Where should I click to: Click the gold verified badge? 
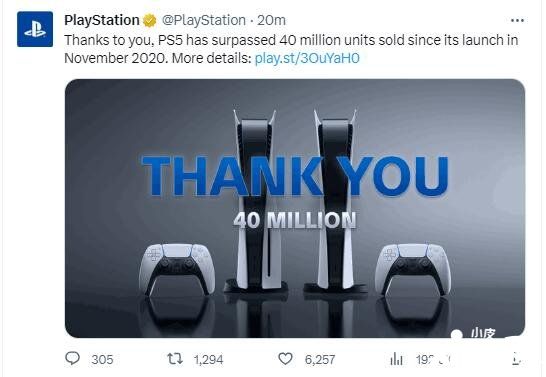click(x=150, y=21)
